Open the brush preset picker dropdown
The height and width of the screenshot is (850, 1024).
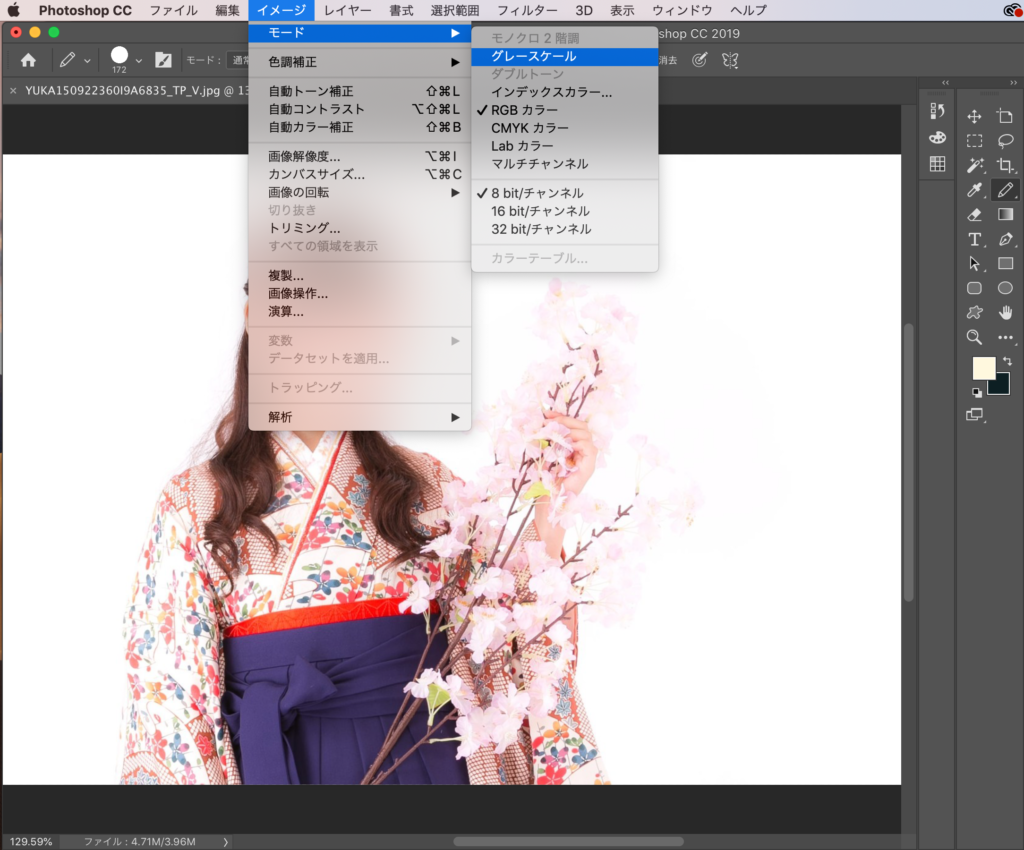(x=138, y=60)
